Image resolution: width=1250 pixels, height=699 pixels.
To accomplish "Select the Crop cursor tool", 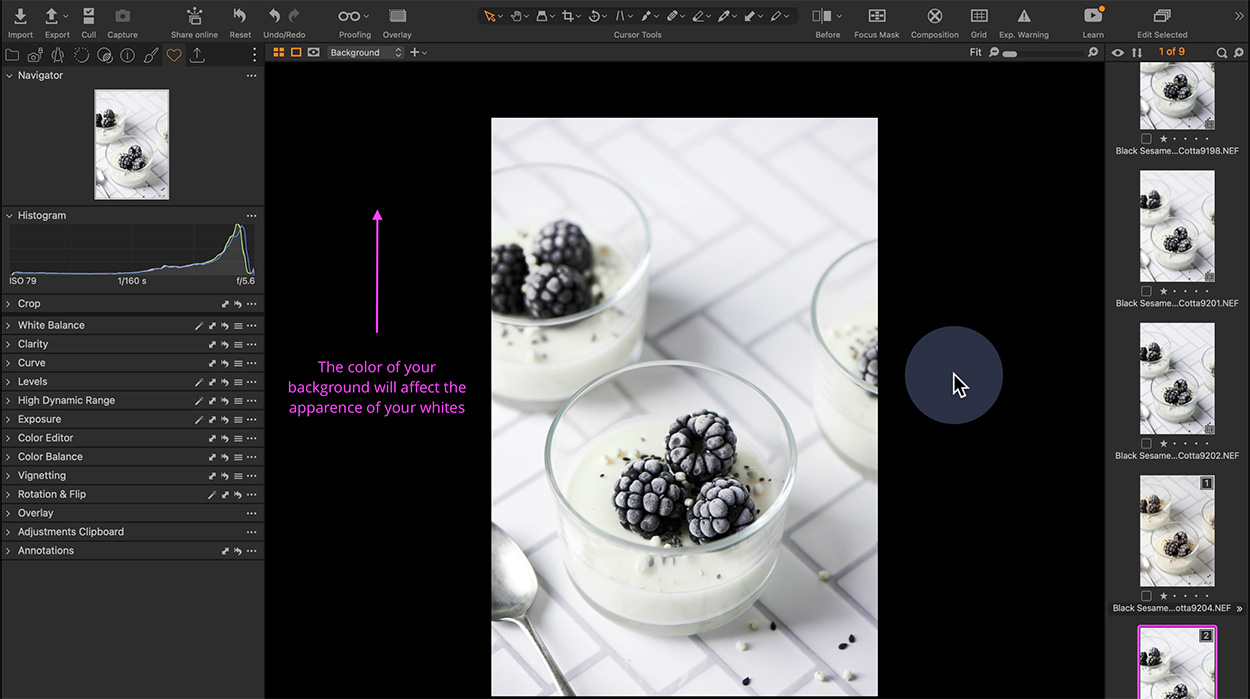I will coord(567,15).
